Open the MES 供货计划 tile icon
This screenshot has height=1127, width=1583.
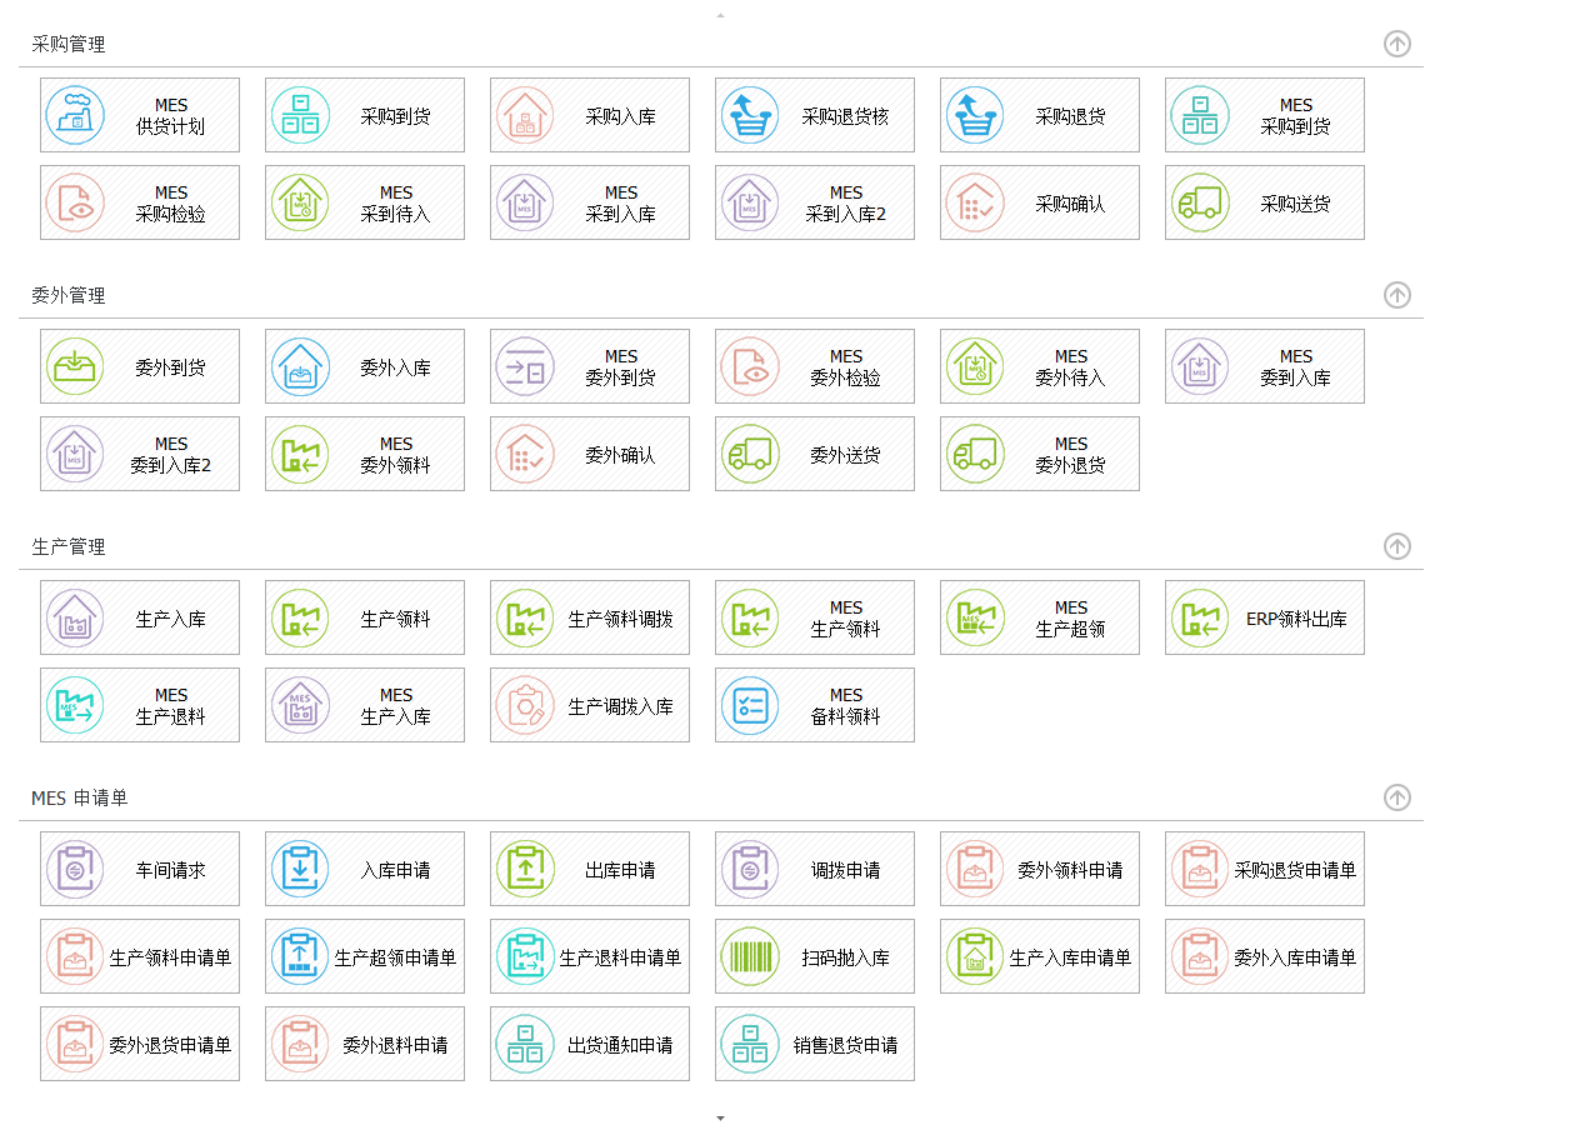(75, 116)
